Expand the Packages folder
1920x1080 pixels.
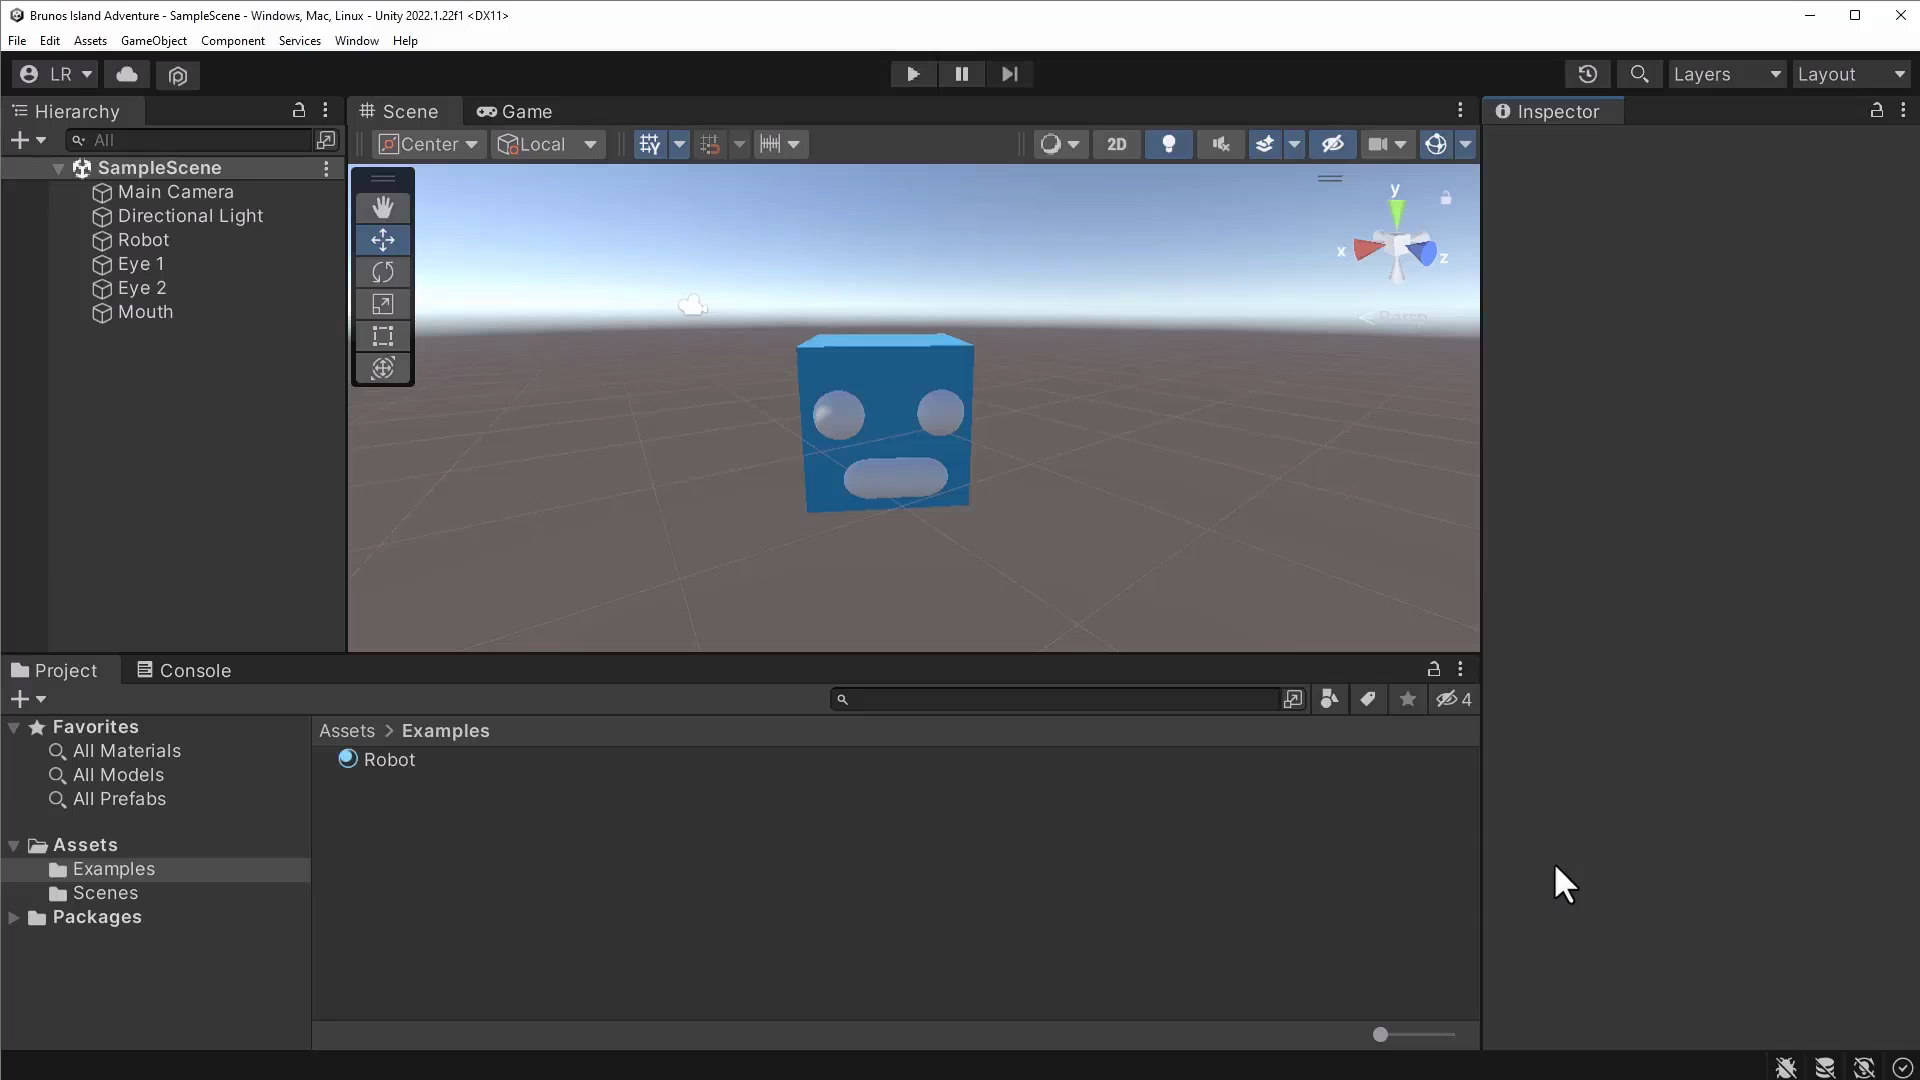[x=14, y=918]
